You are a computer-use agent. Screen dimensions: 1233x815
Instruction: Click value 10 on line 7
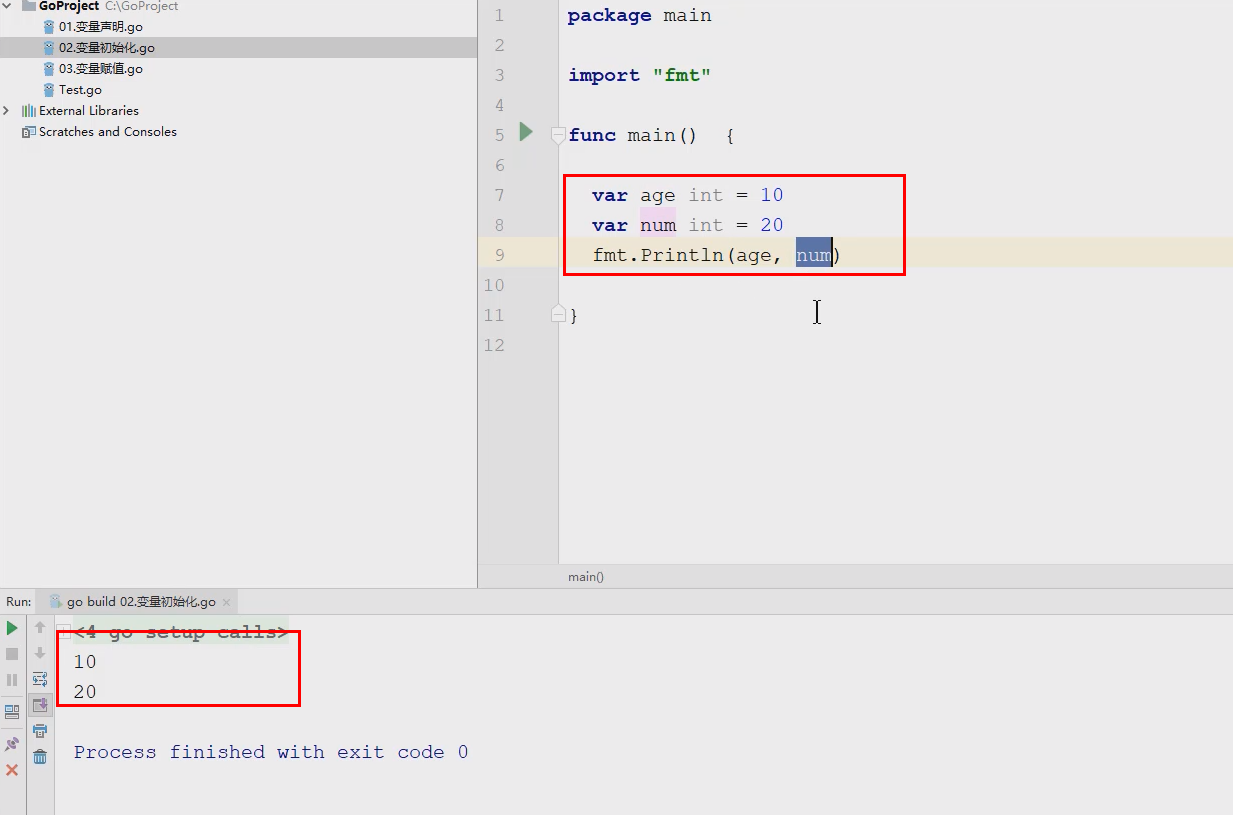tap(771, 195)
